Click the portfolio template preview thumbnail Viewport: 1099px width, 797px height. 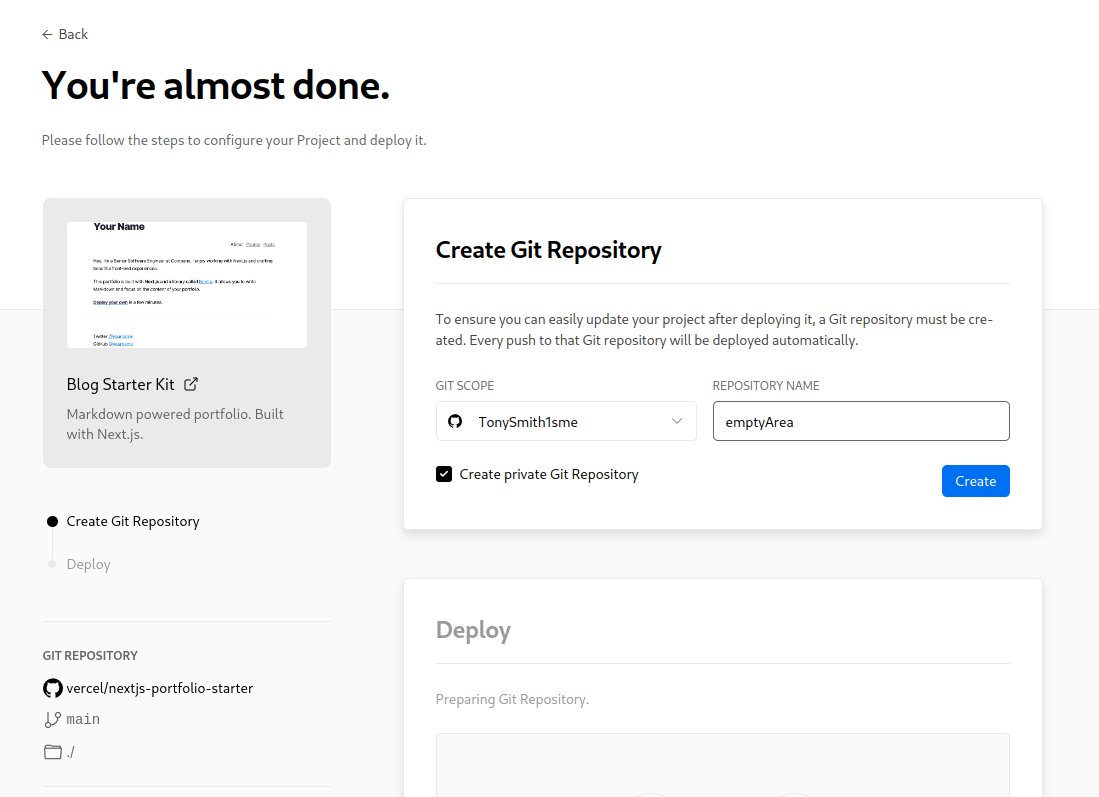pos(187,284)
